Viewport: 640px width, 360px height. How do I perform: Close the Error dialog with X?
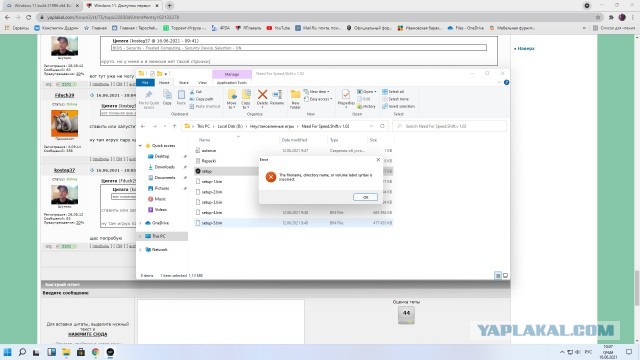(x=378, y=160)
